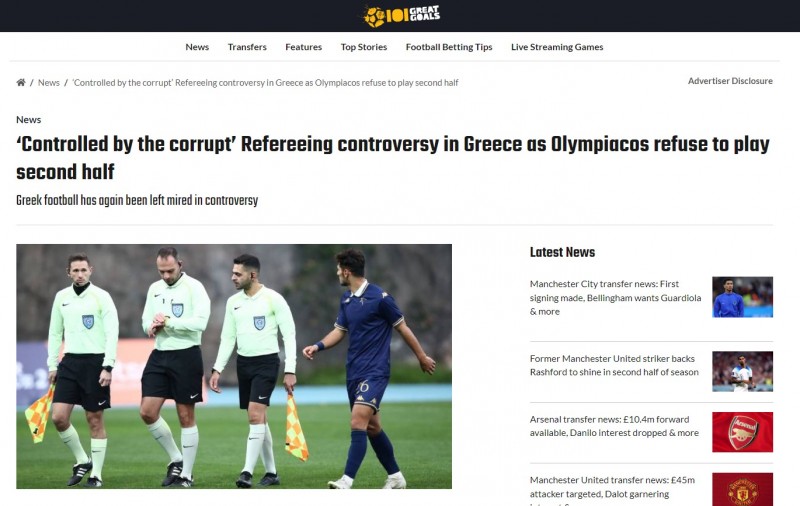The width and height of the screenshot is (800, 506).
Task: Go to the home breadcrumb icon
Action: point(21,83)
